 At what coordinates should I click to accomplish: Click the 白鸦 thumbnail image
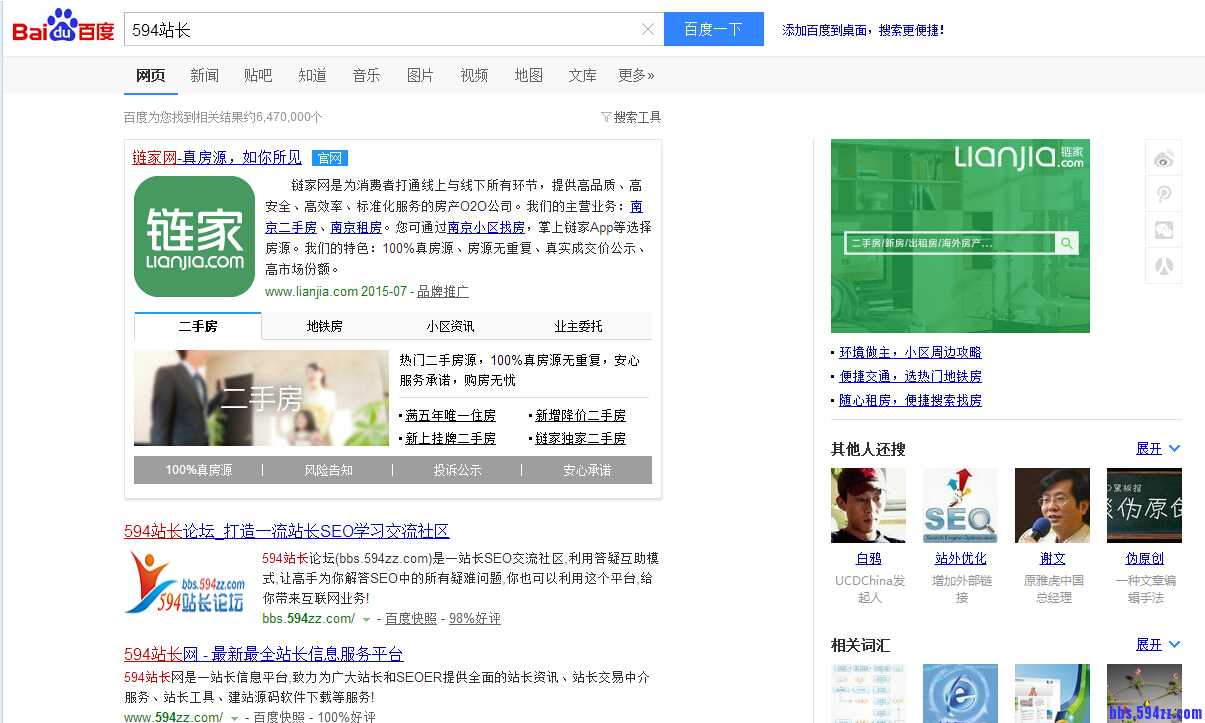[868, 505]
